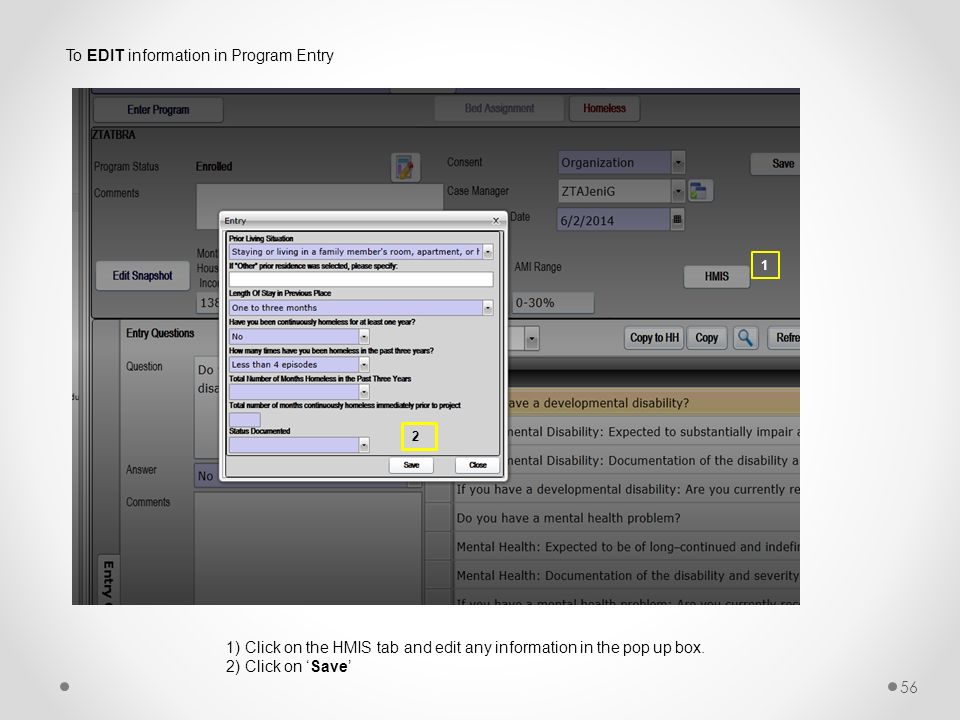Open dropdown arrow left of Copy to HH
This screenshot has width=960, height=720.
point(531,338)
